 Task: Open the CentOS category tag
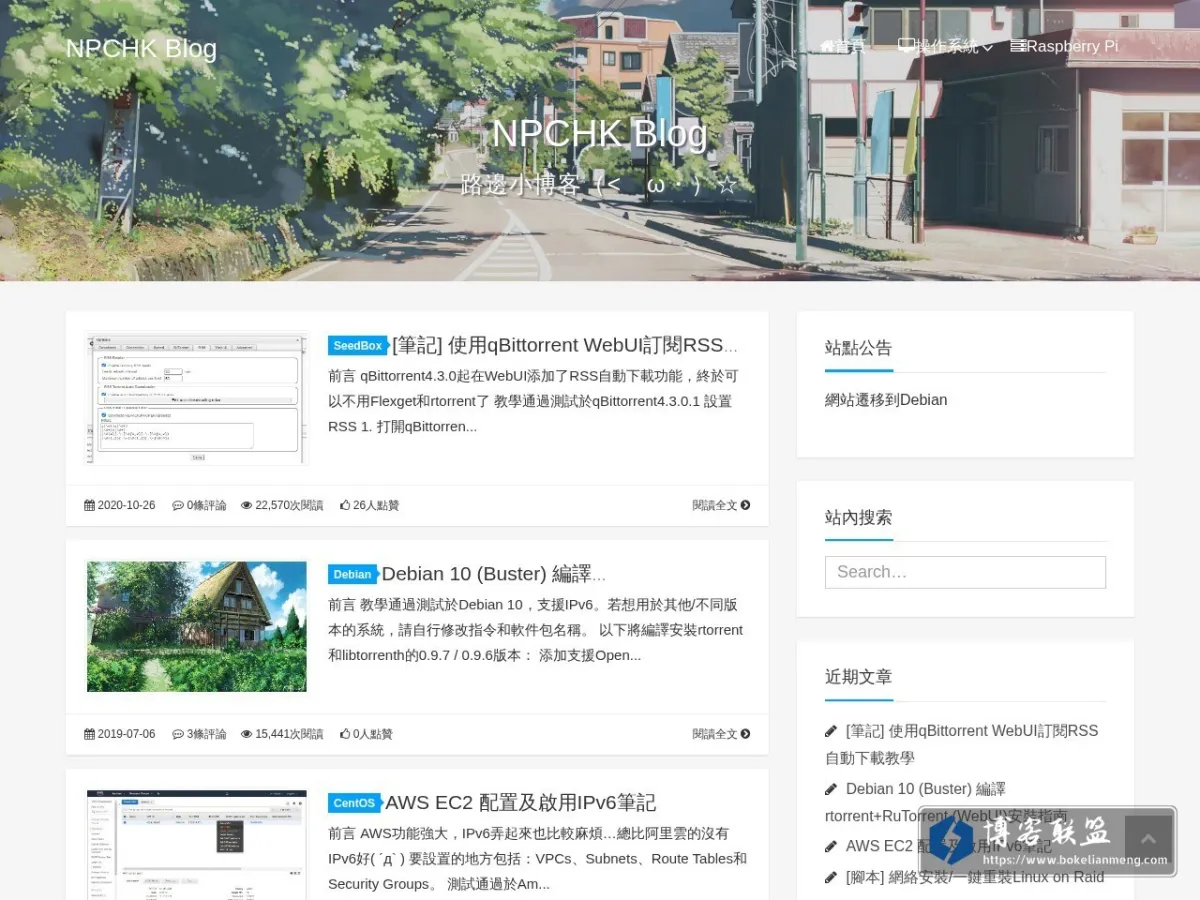pyautogui.click(x=354, y=803)
